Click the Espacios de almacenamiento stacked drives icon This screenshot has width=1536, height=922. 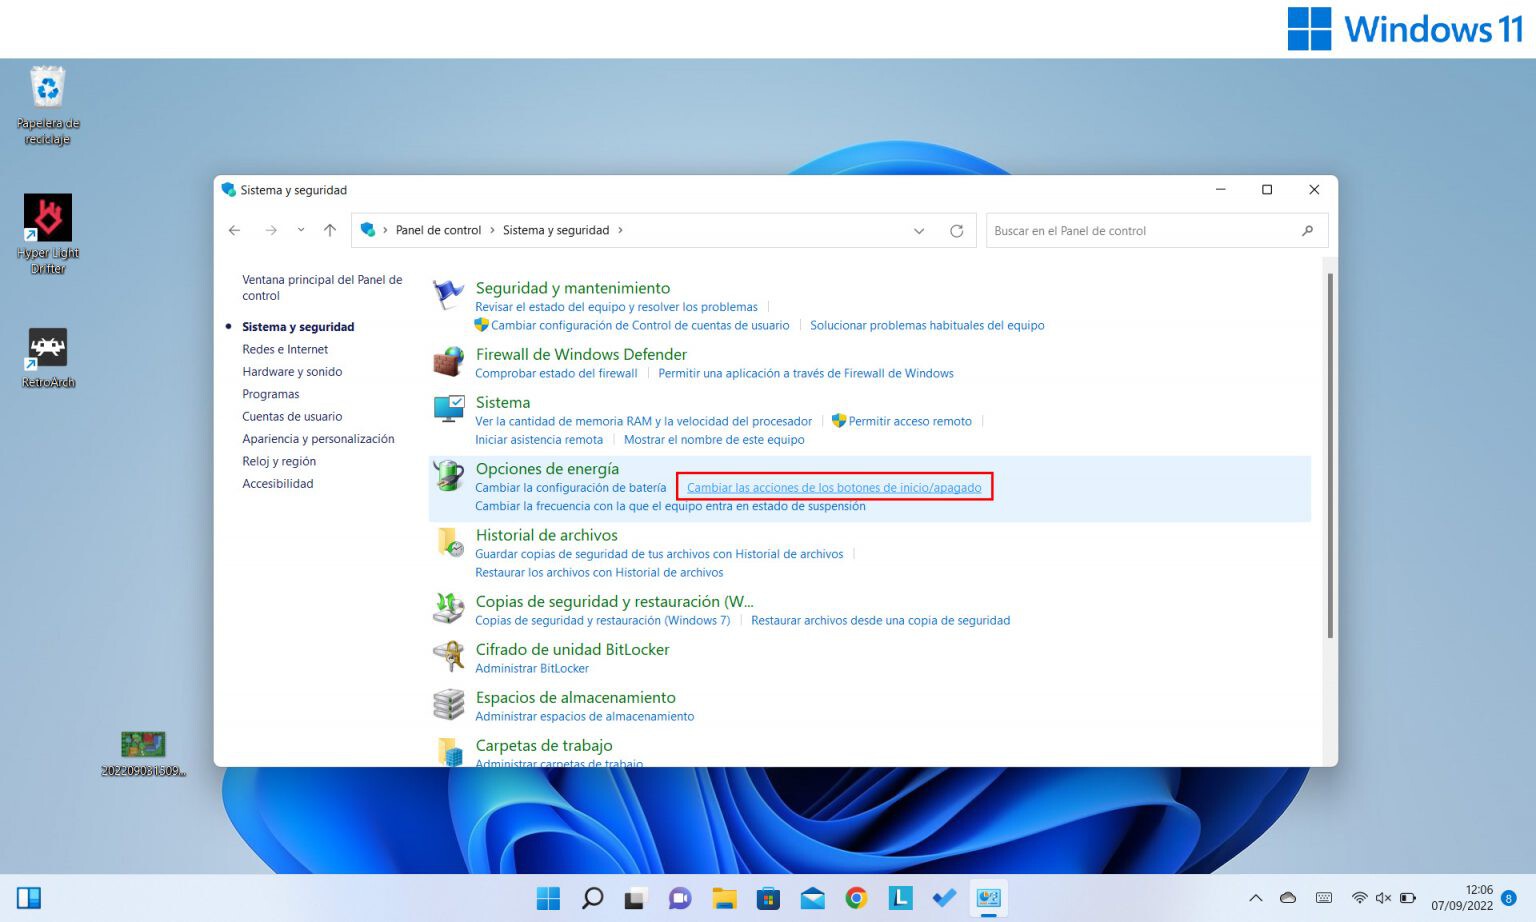tap(447, 704)
